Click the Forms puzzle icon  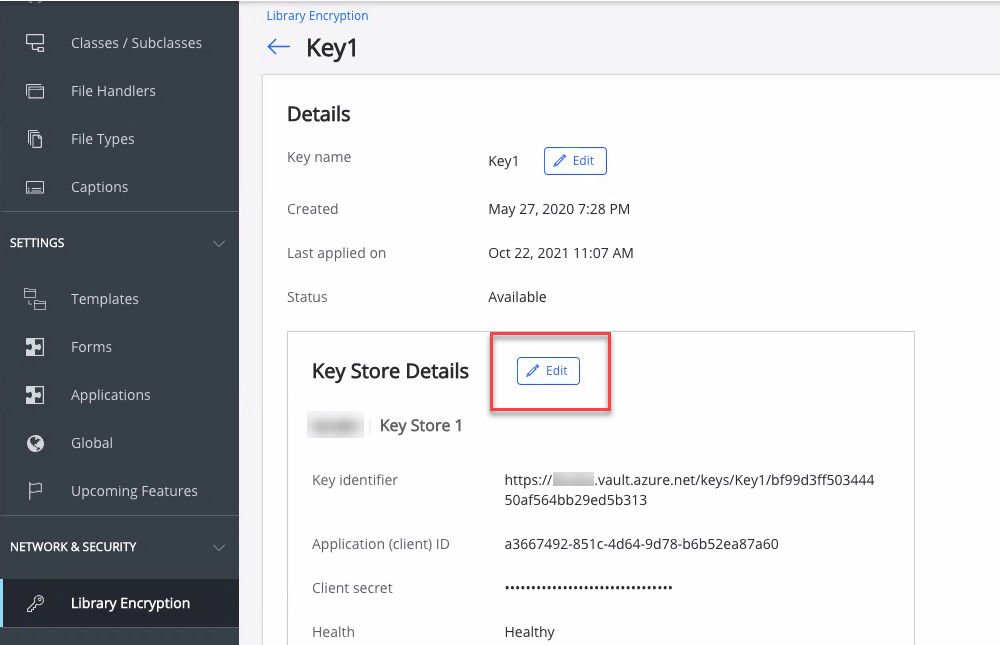point(35,347)
